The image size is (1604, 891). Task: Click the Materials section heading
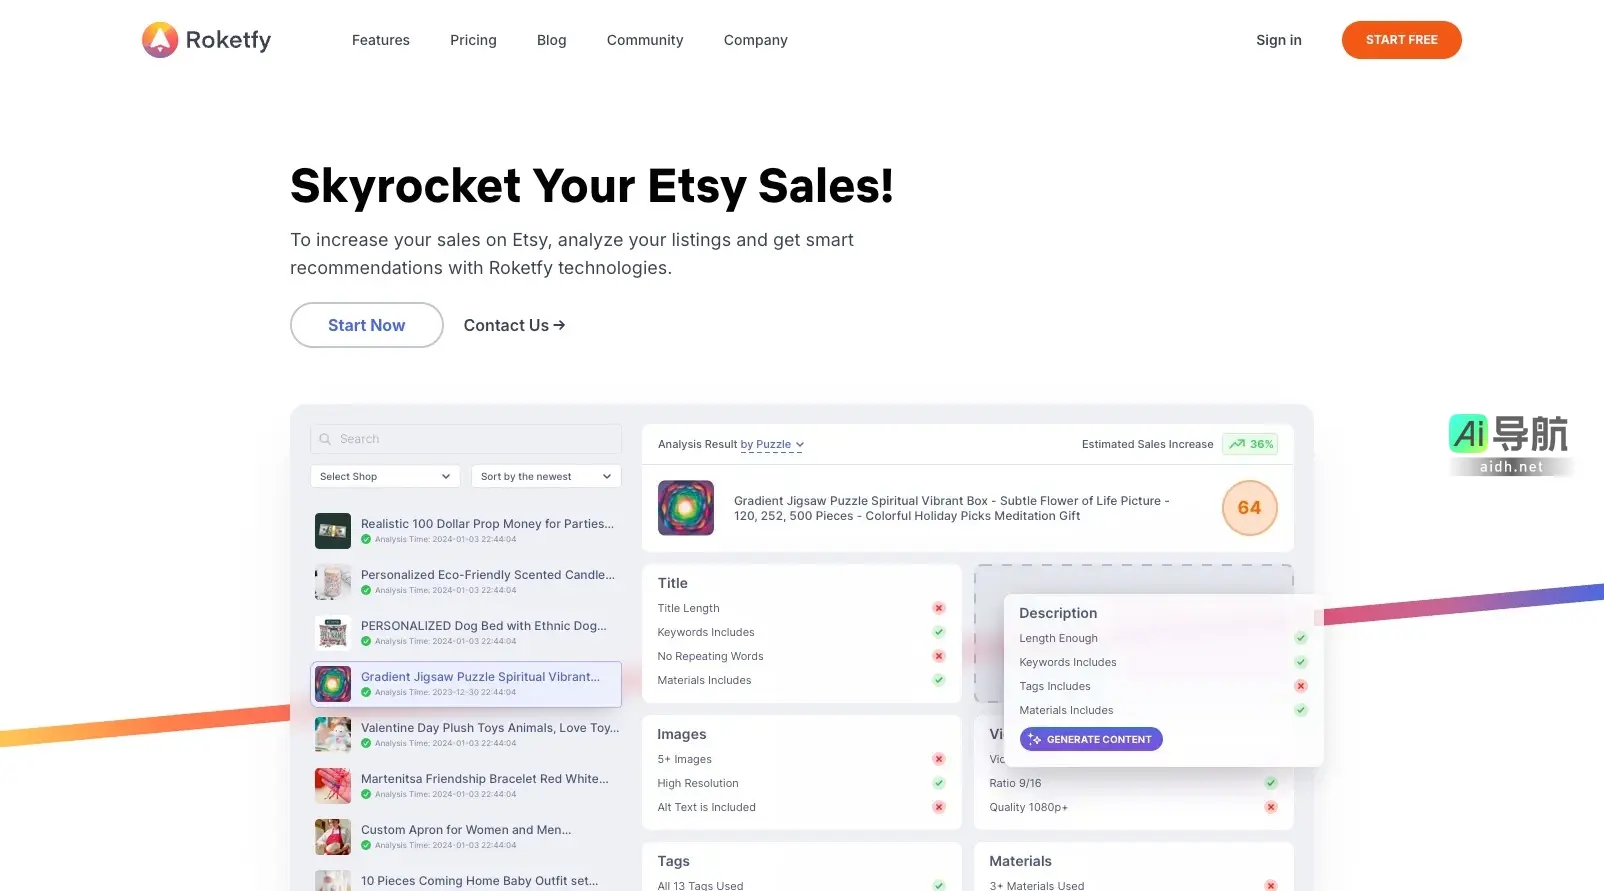(1020, 861)
